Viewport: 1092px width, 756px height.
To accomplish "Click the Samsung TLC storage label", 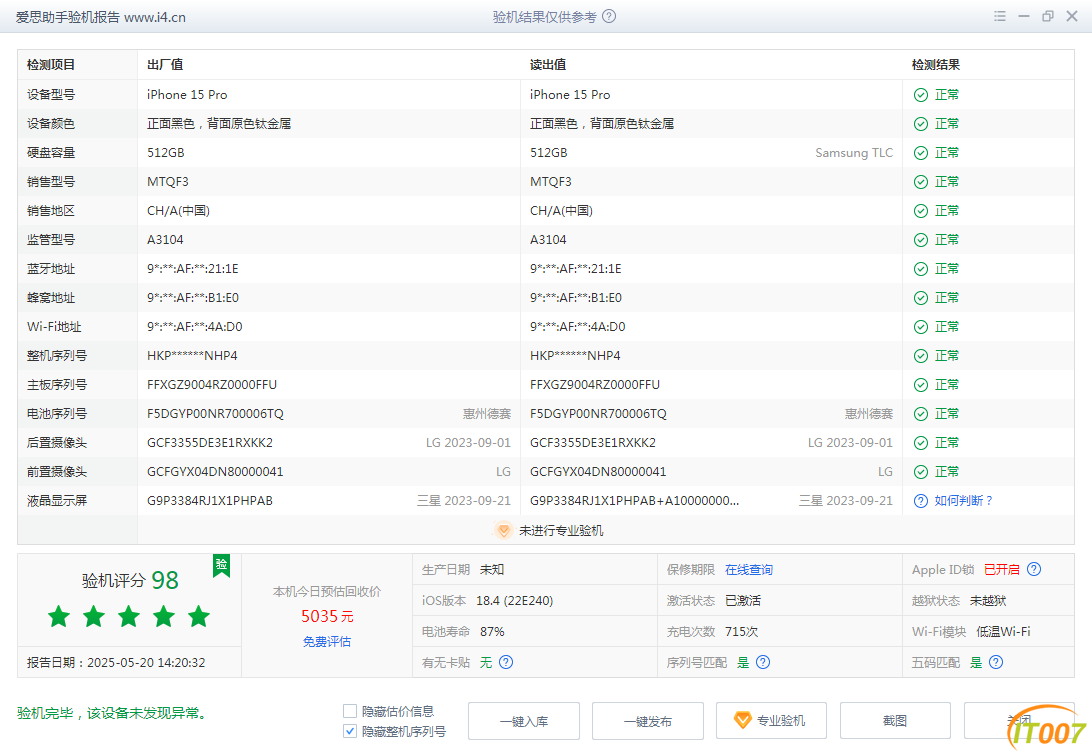I will coord(854,153).
